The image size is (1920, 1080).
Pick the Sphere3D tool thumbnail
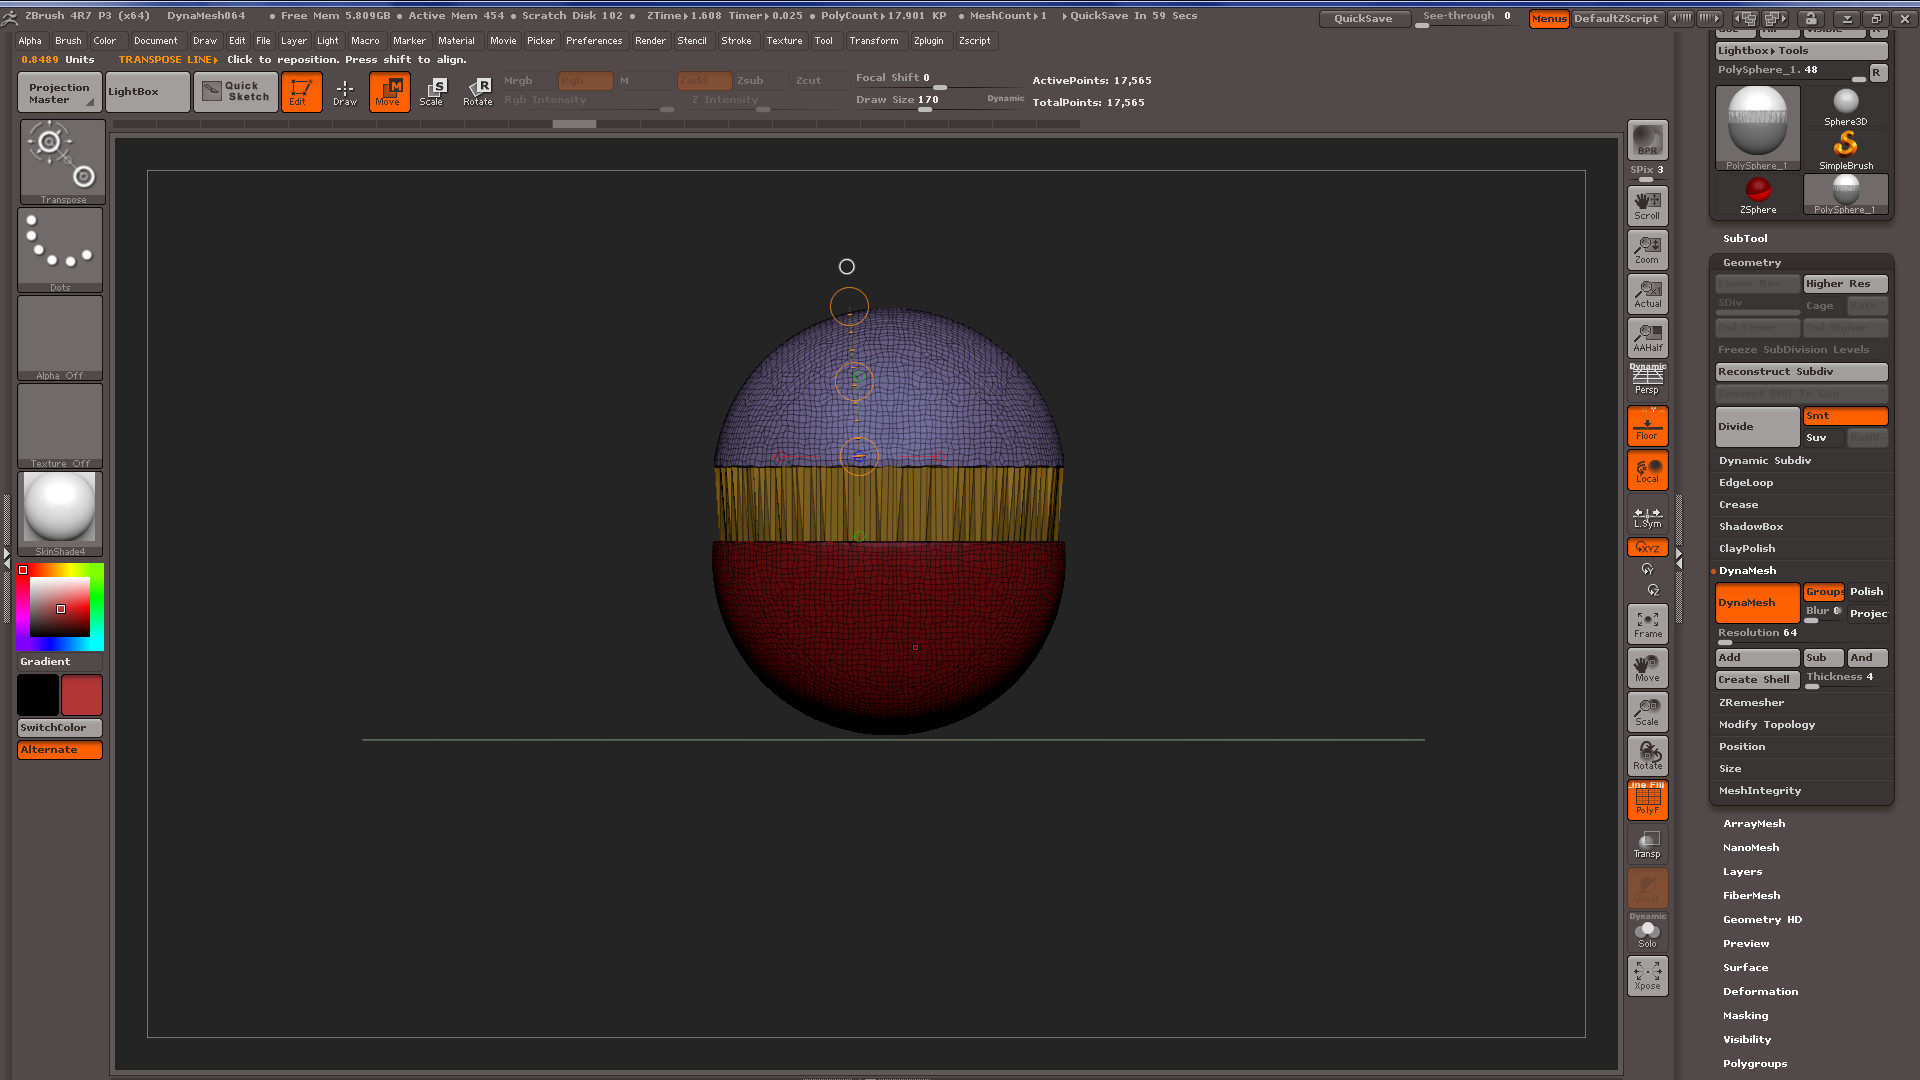[x=1845, y=106]
